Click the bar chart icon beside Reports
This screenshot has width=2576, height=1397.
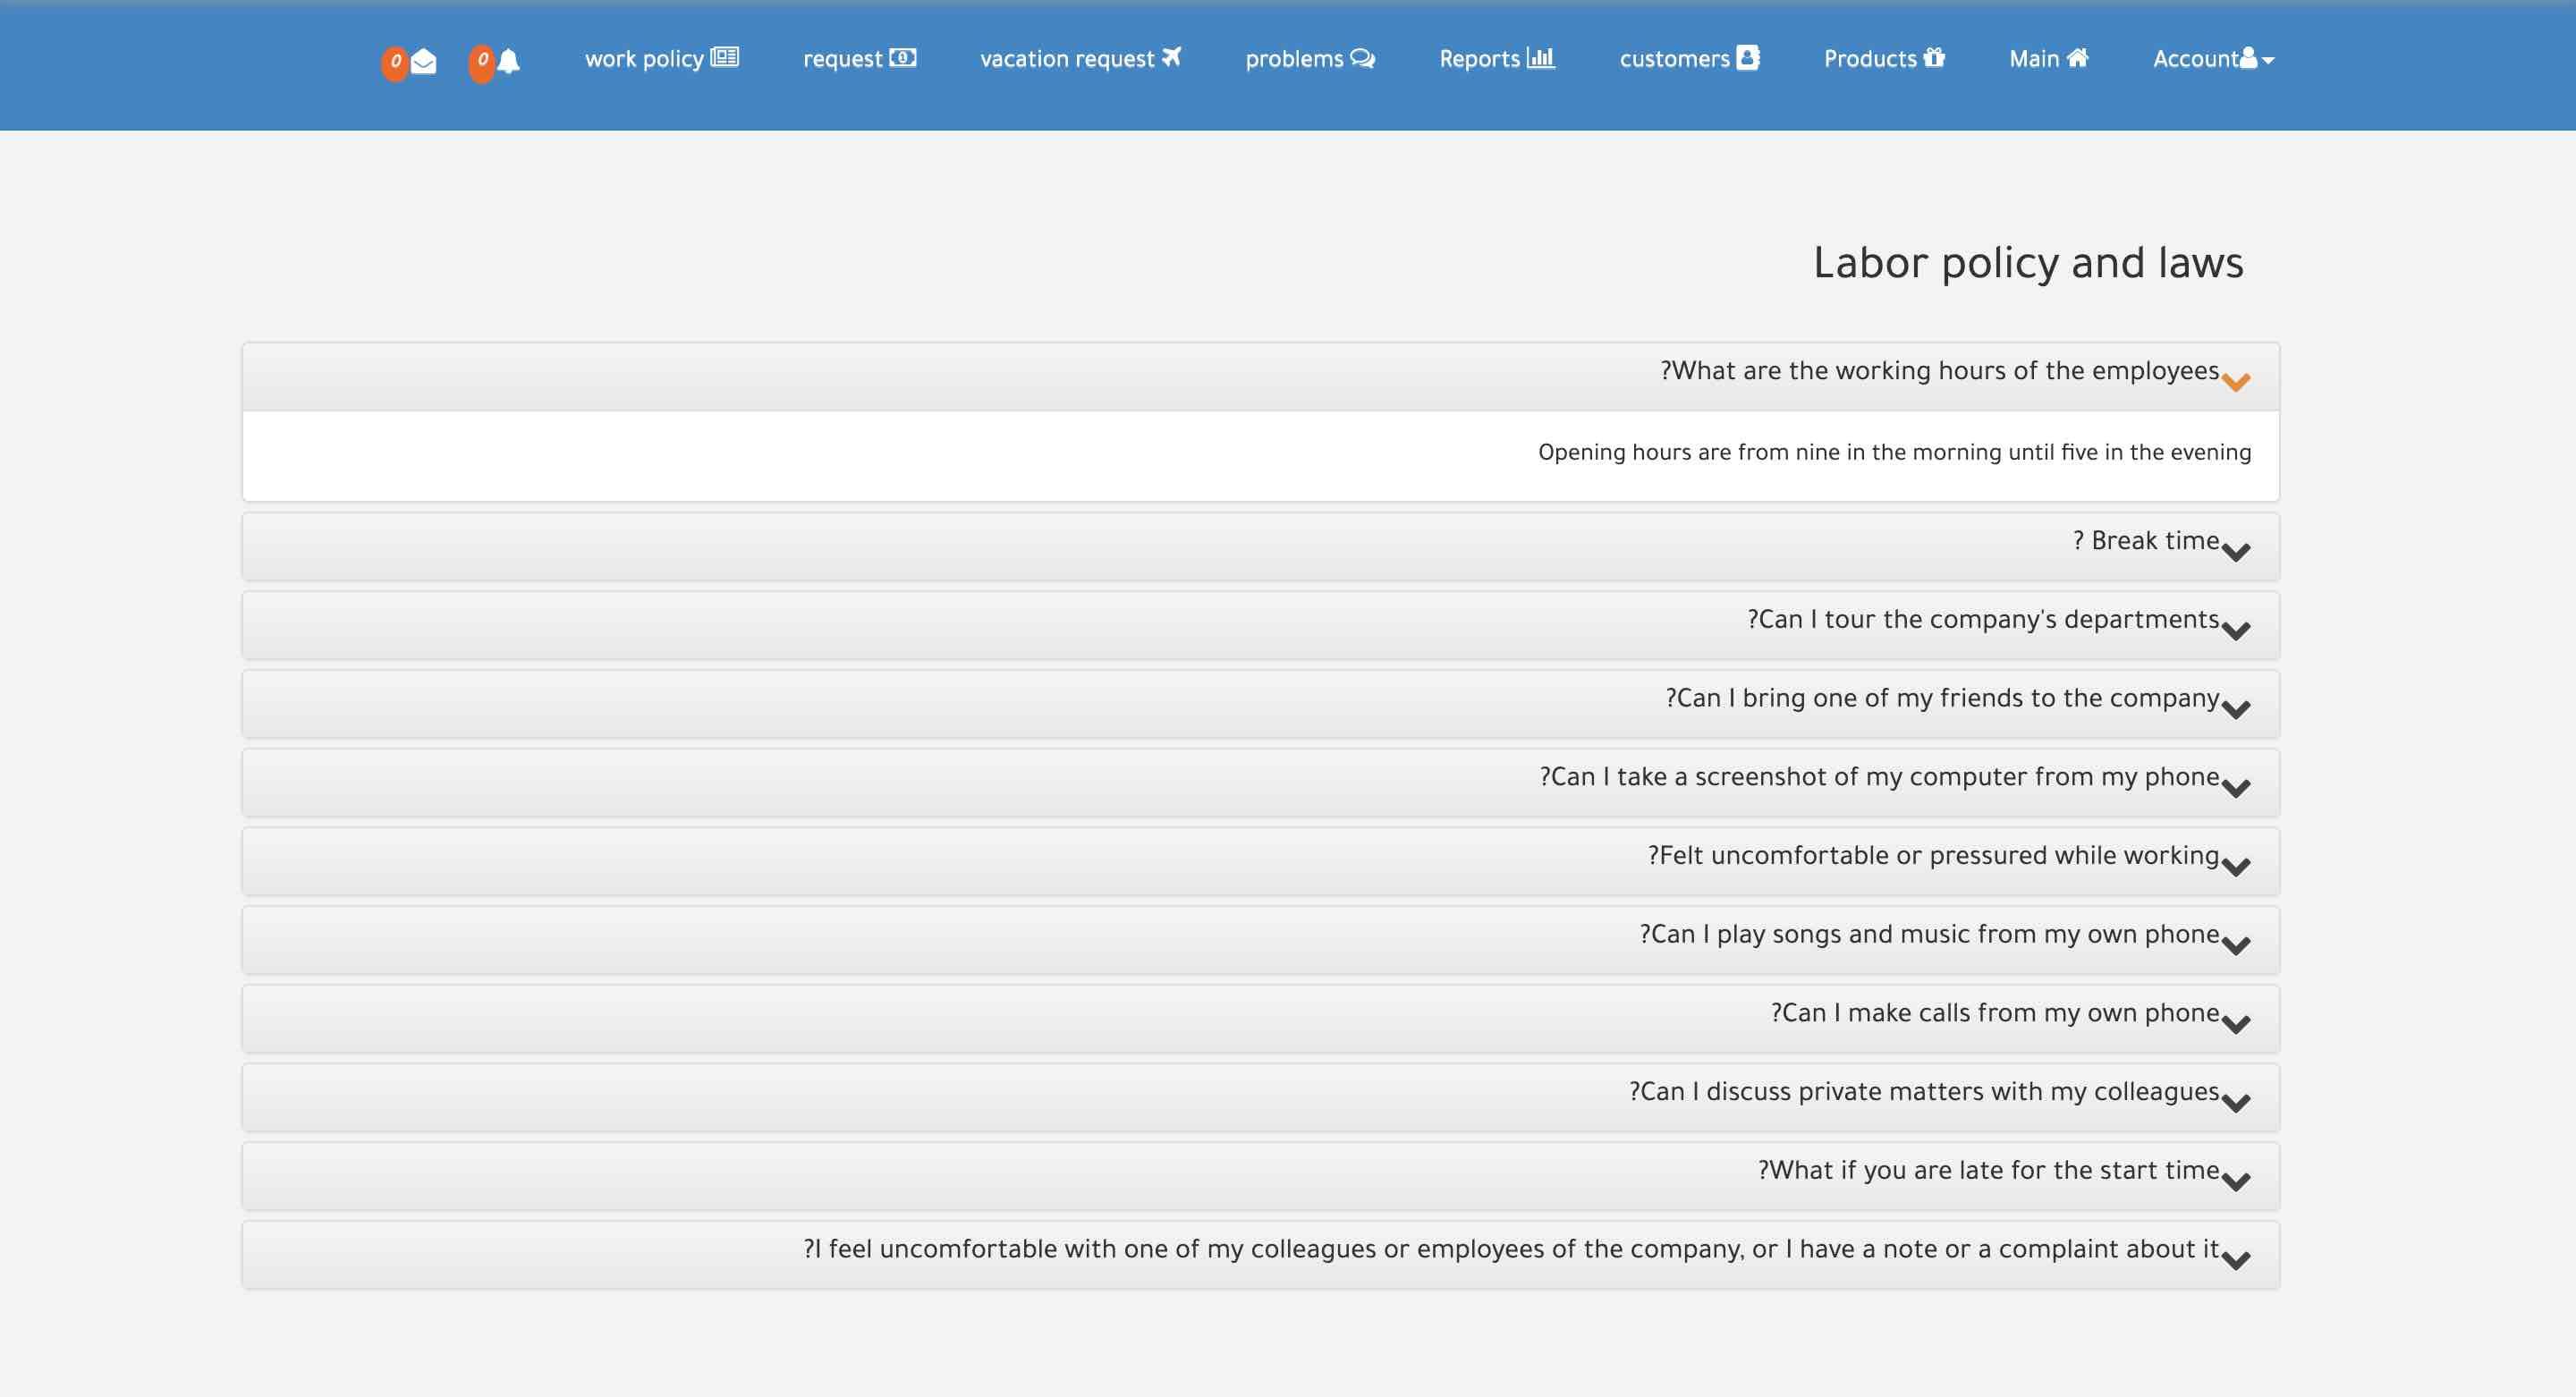point(1541,58)
